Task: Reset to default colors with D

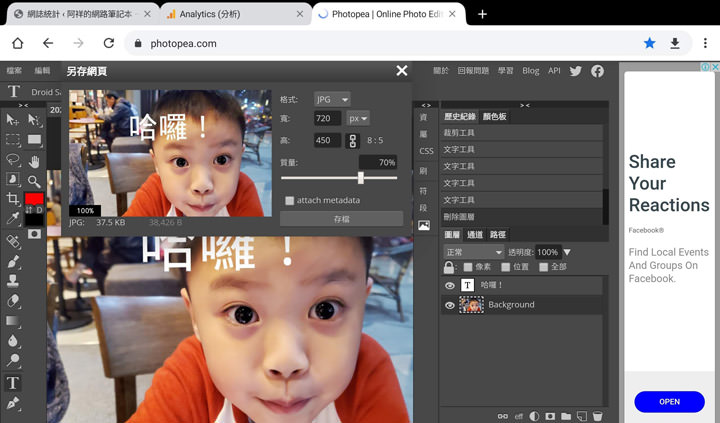Action: pos(39,210)
